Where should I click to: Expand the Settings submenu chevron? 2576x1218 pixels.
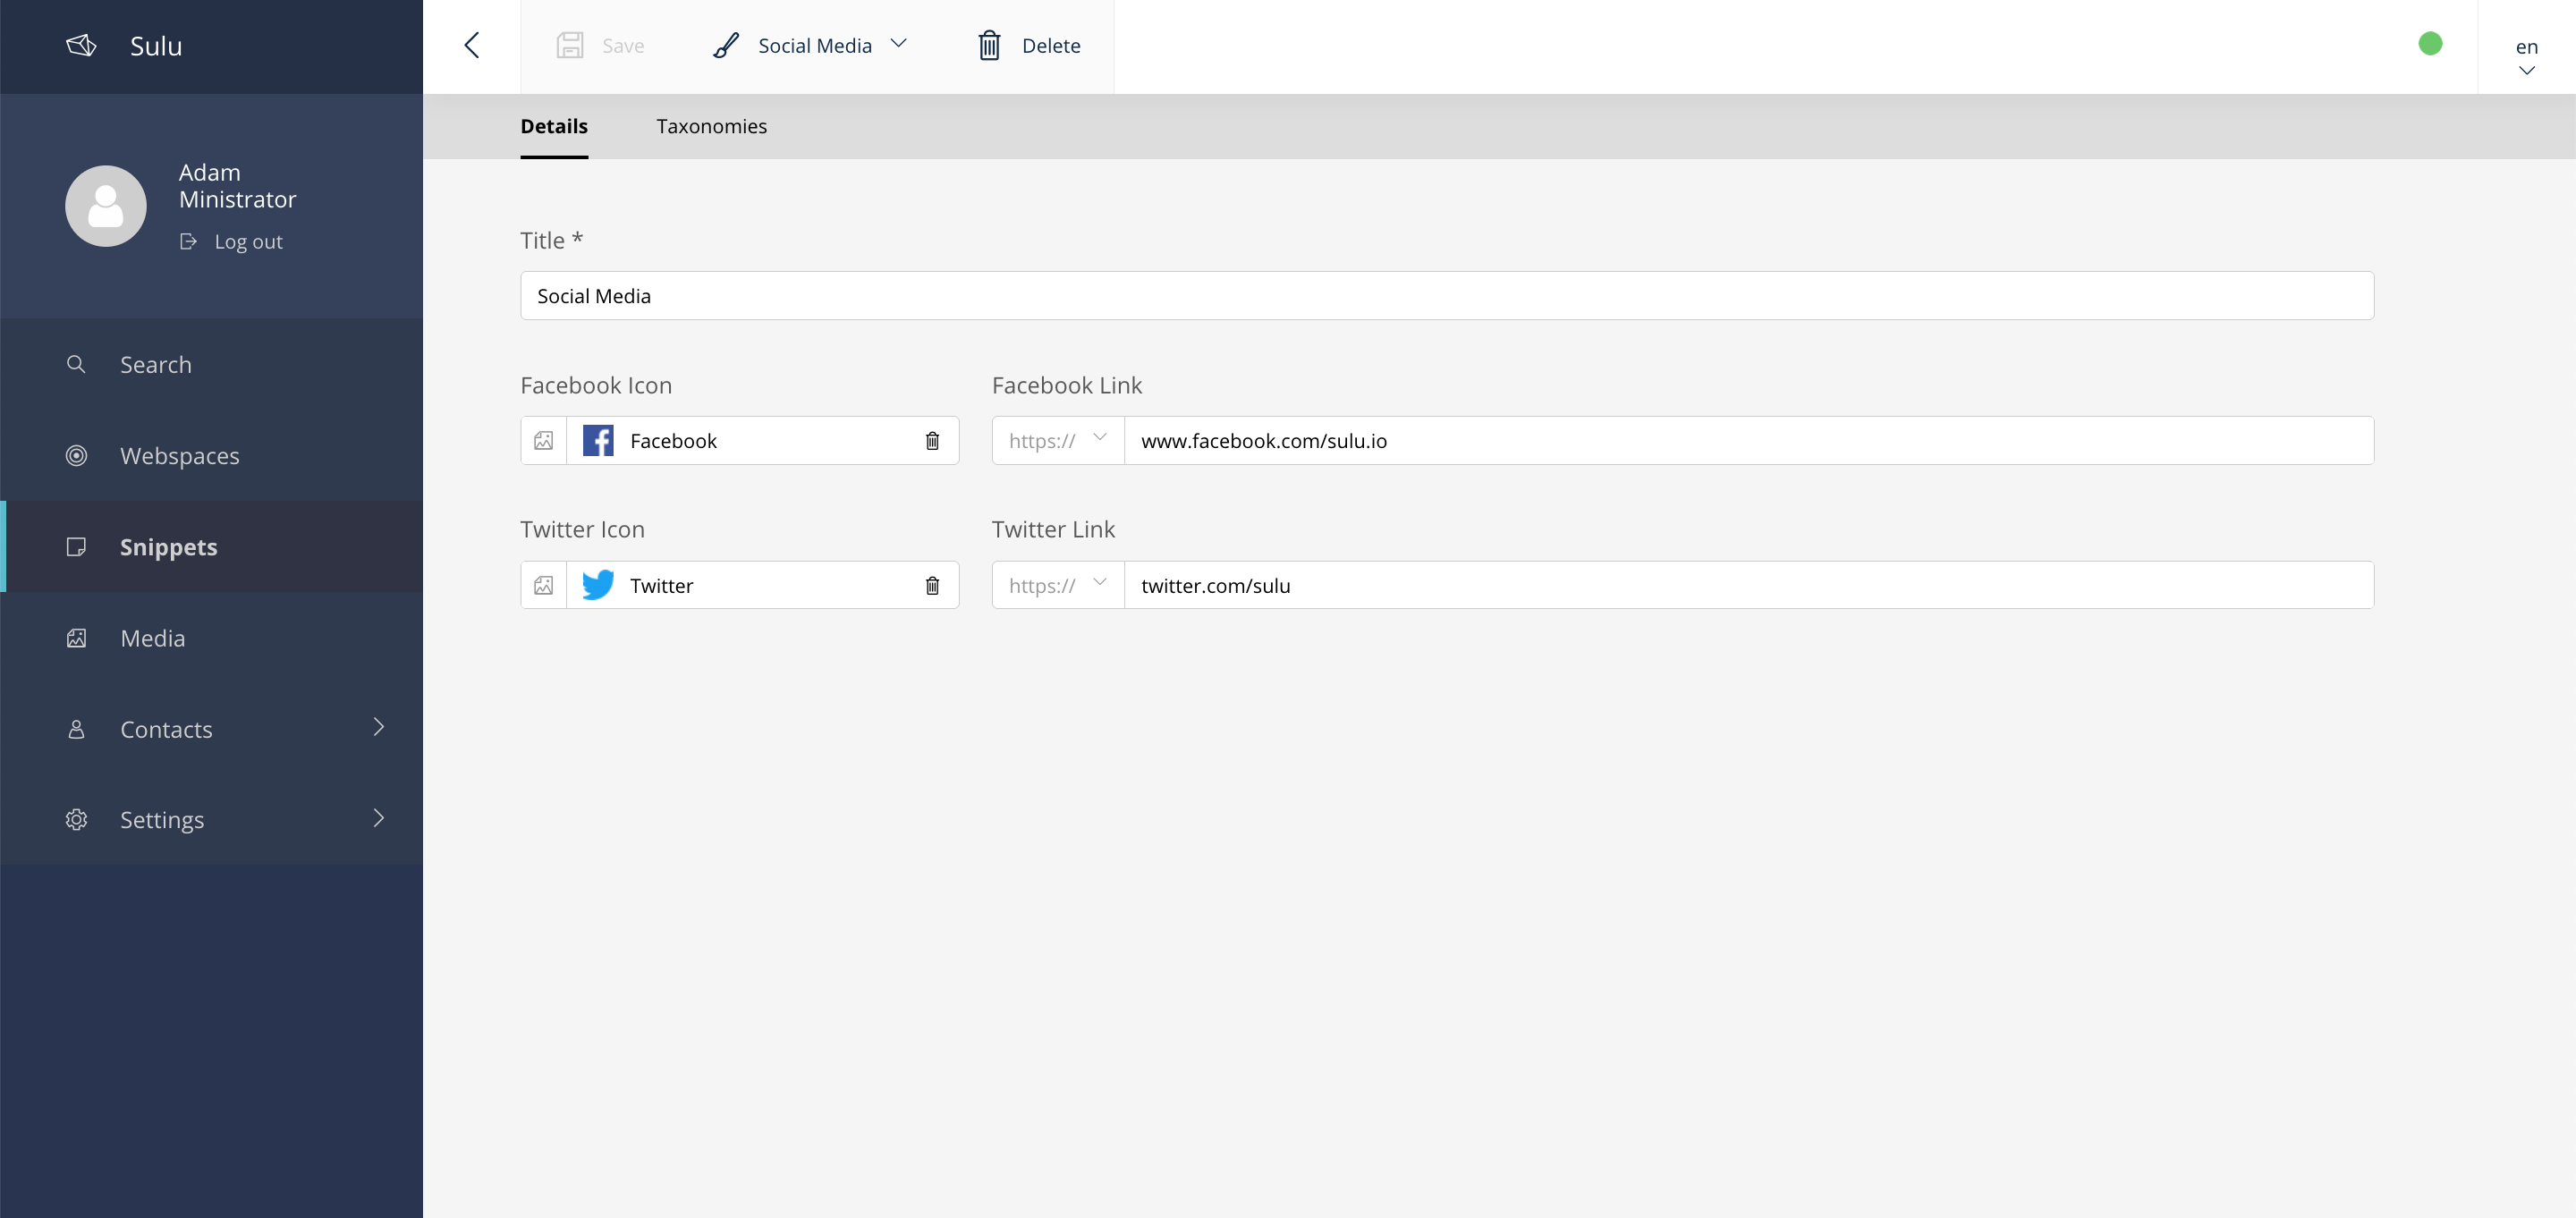pos(379,818)
